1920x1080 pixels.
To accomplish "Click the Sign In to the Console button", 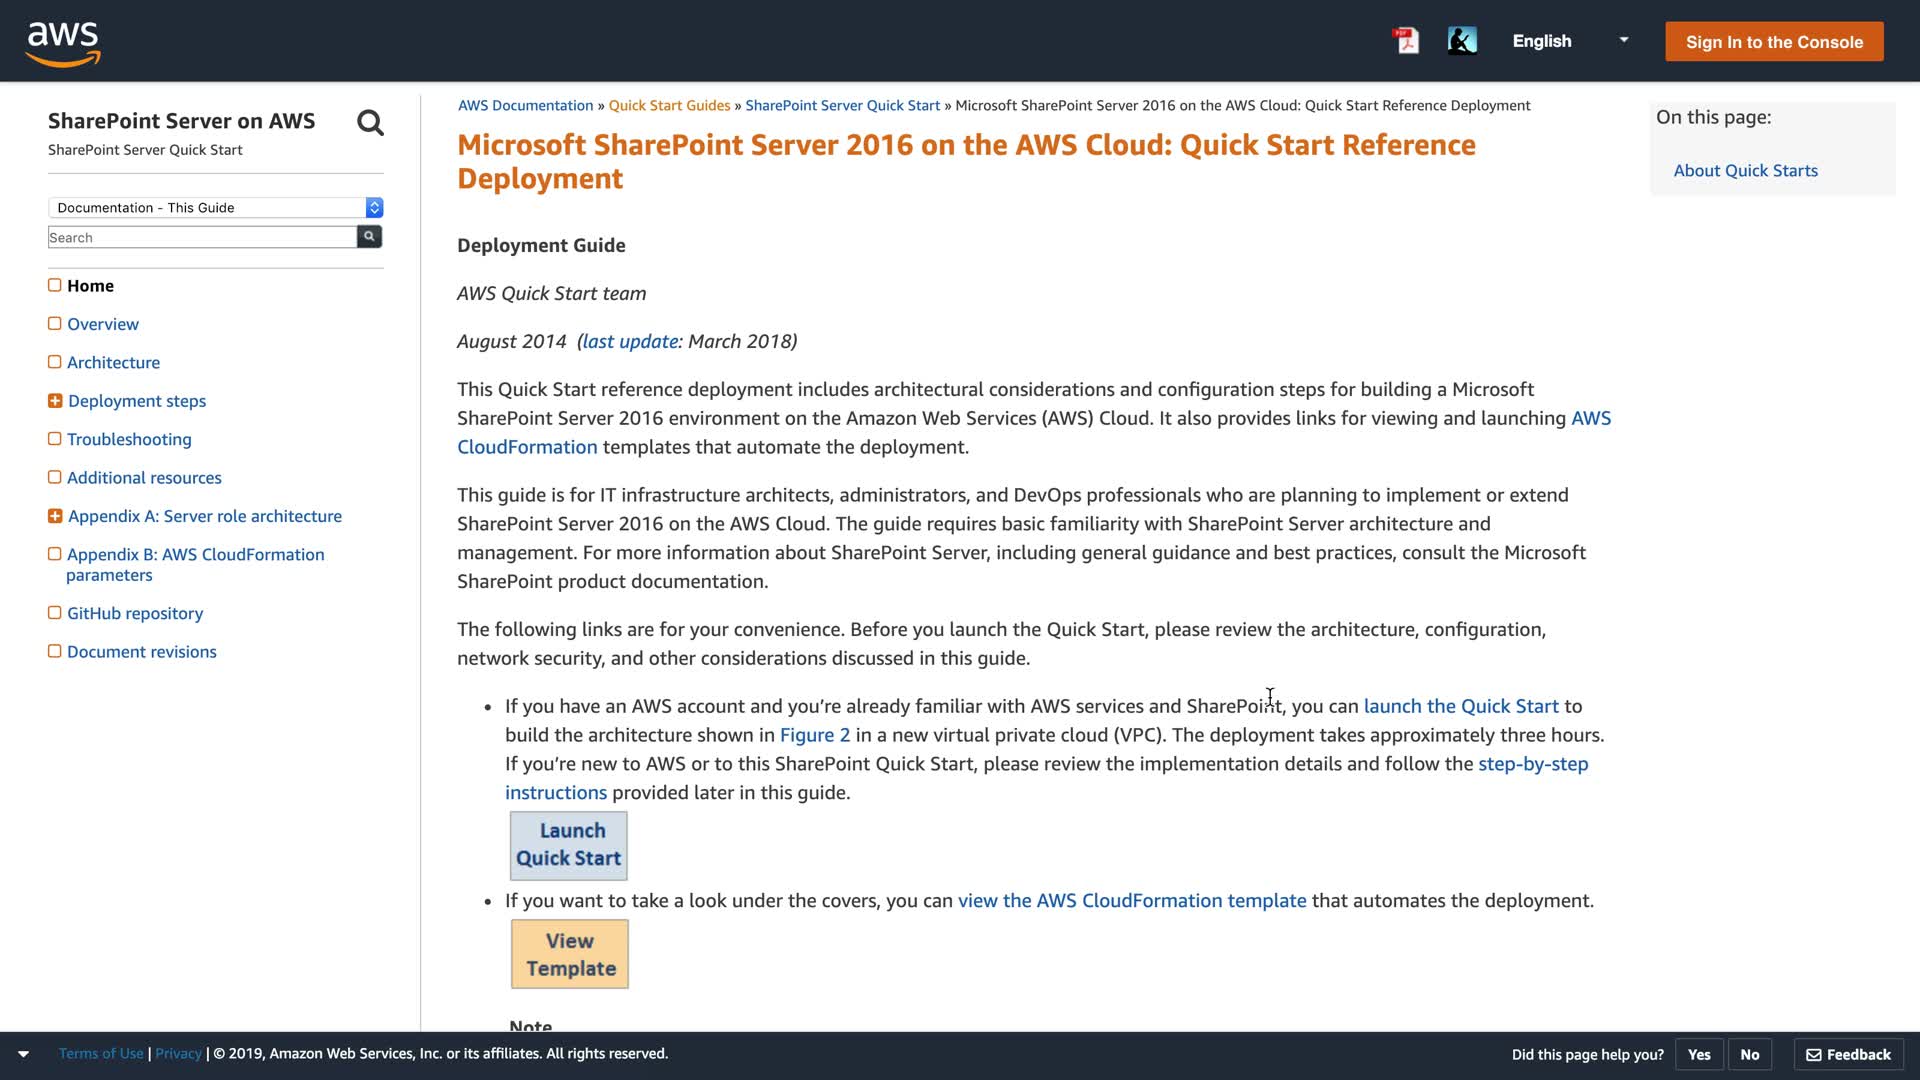I will 1774,42.
